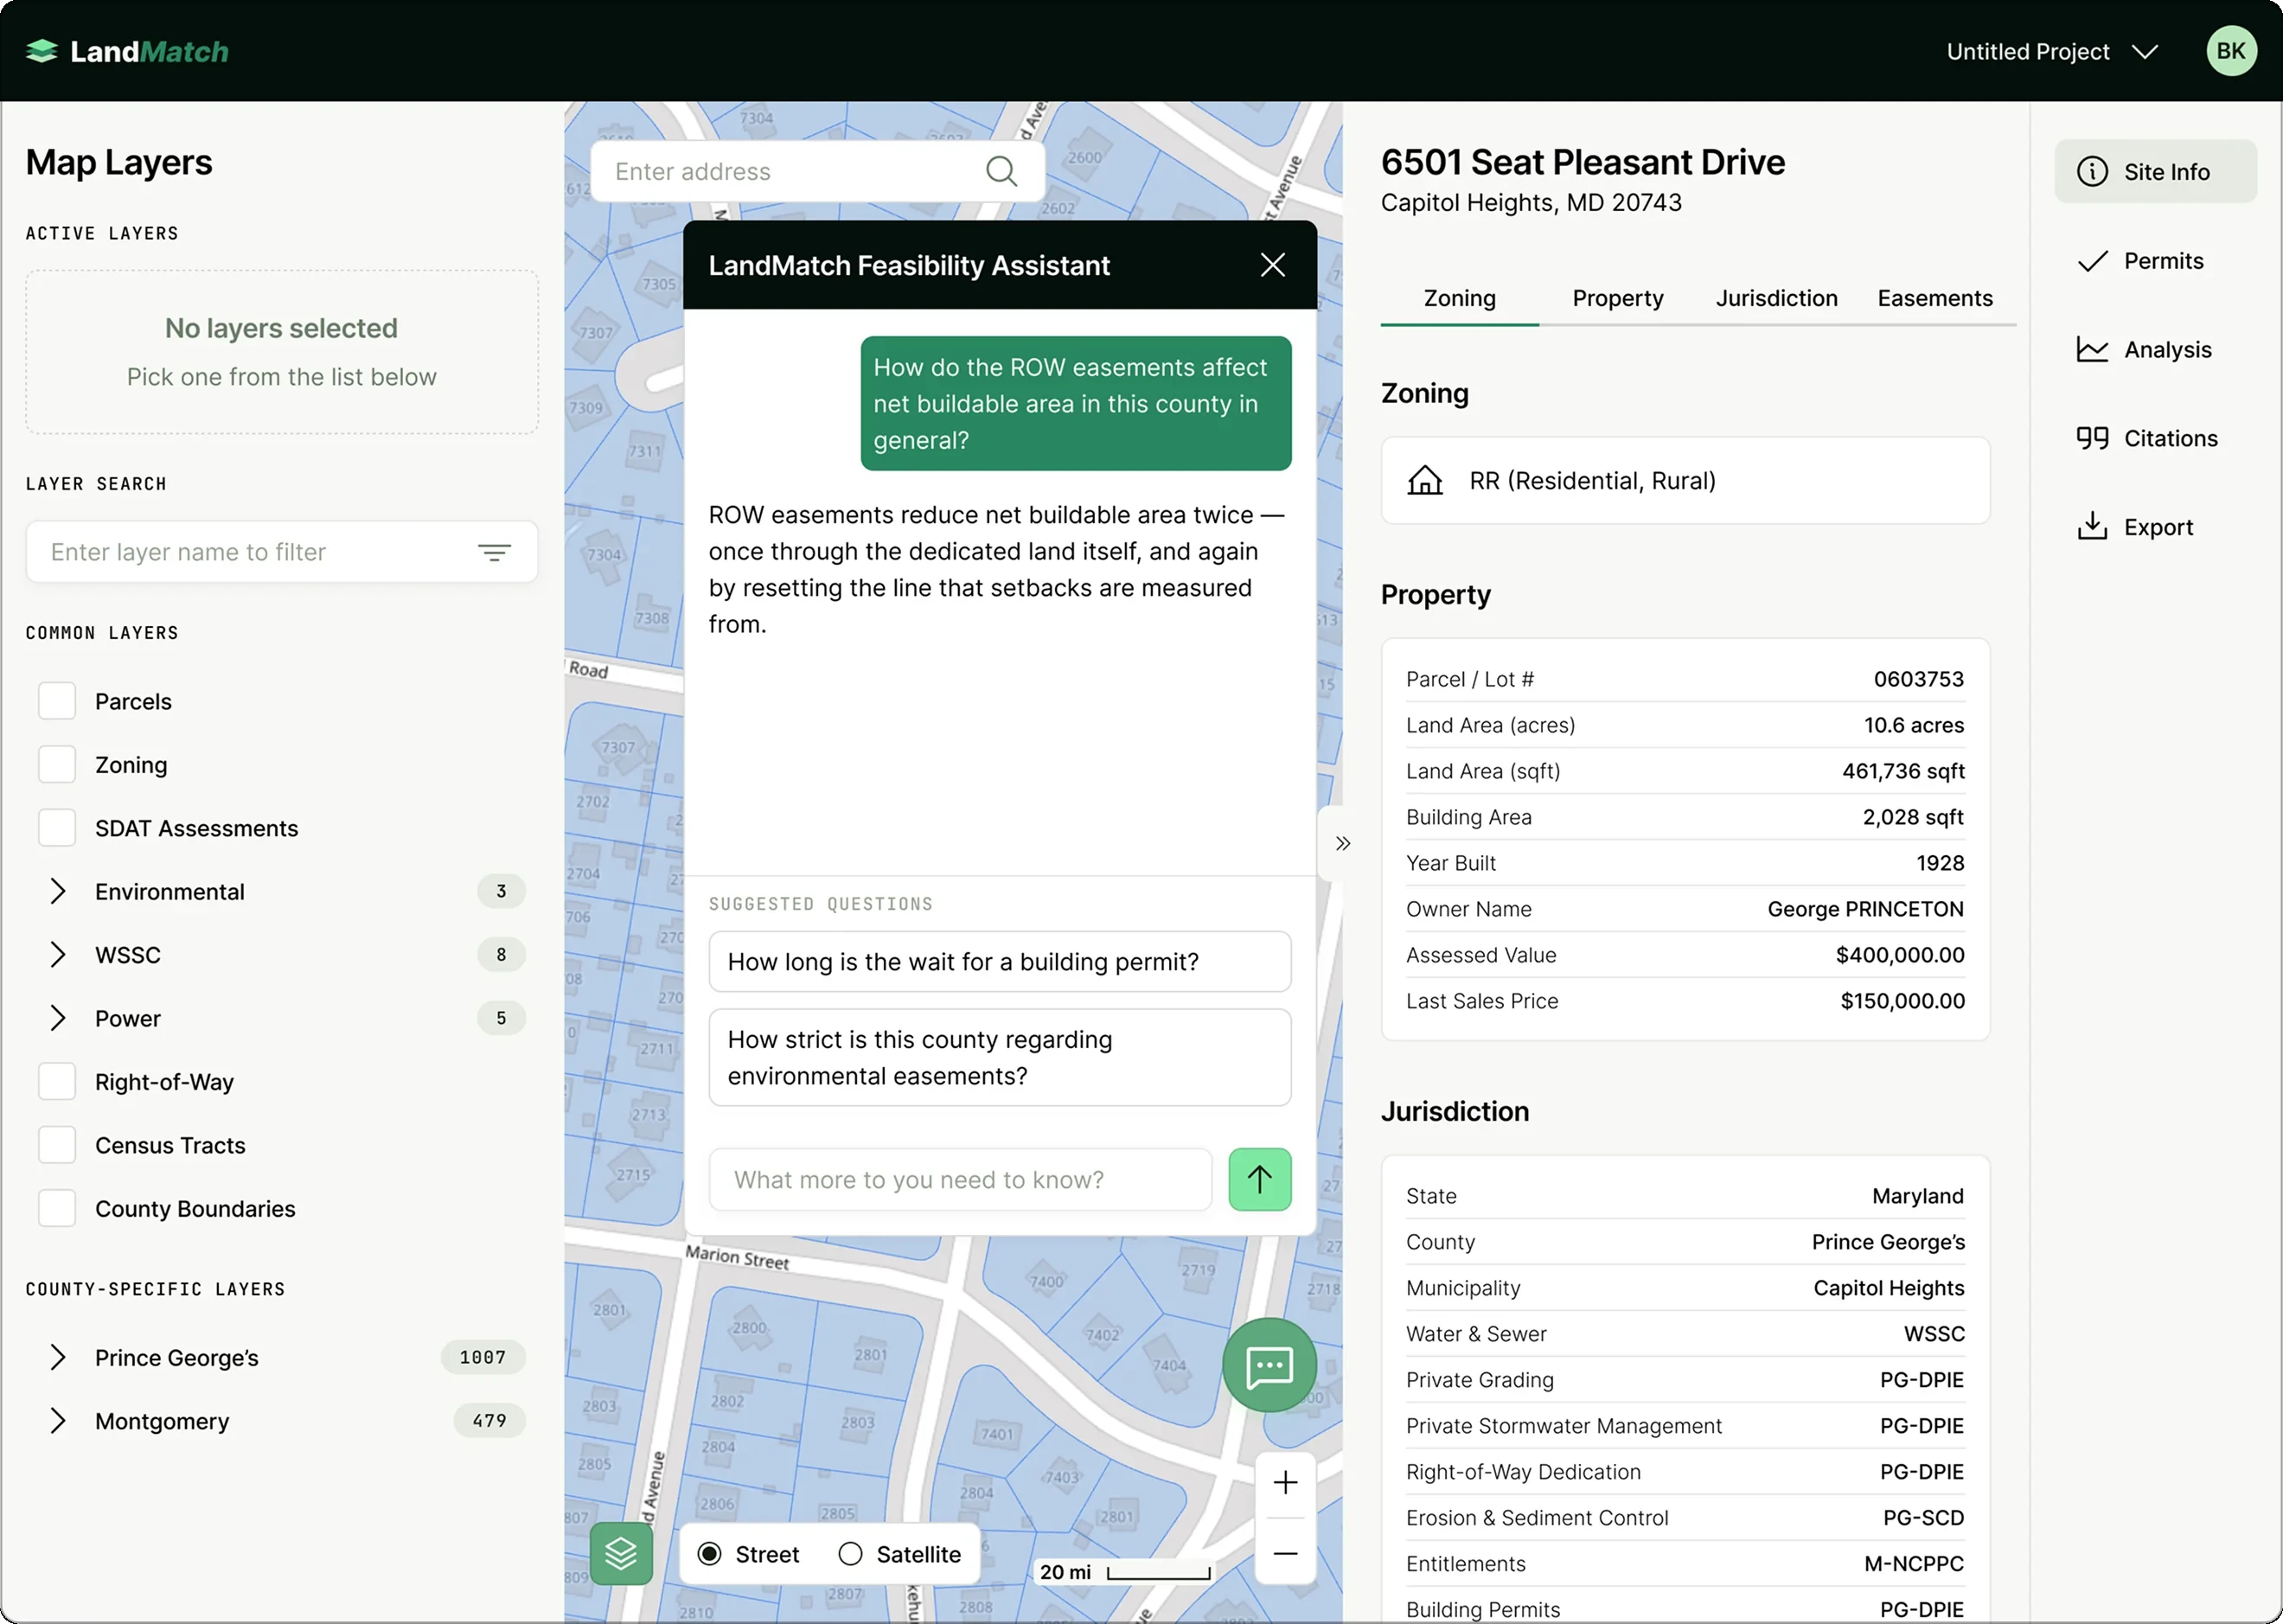Viewport: 2283px width, 1624px height.
Task: Close the Feasibility Assistant panel
Action: 1272,265
